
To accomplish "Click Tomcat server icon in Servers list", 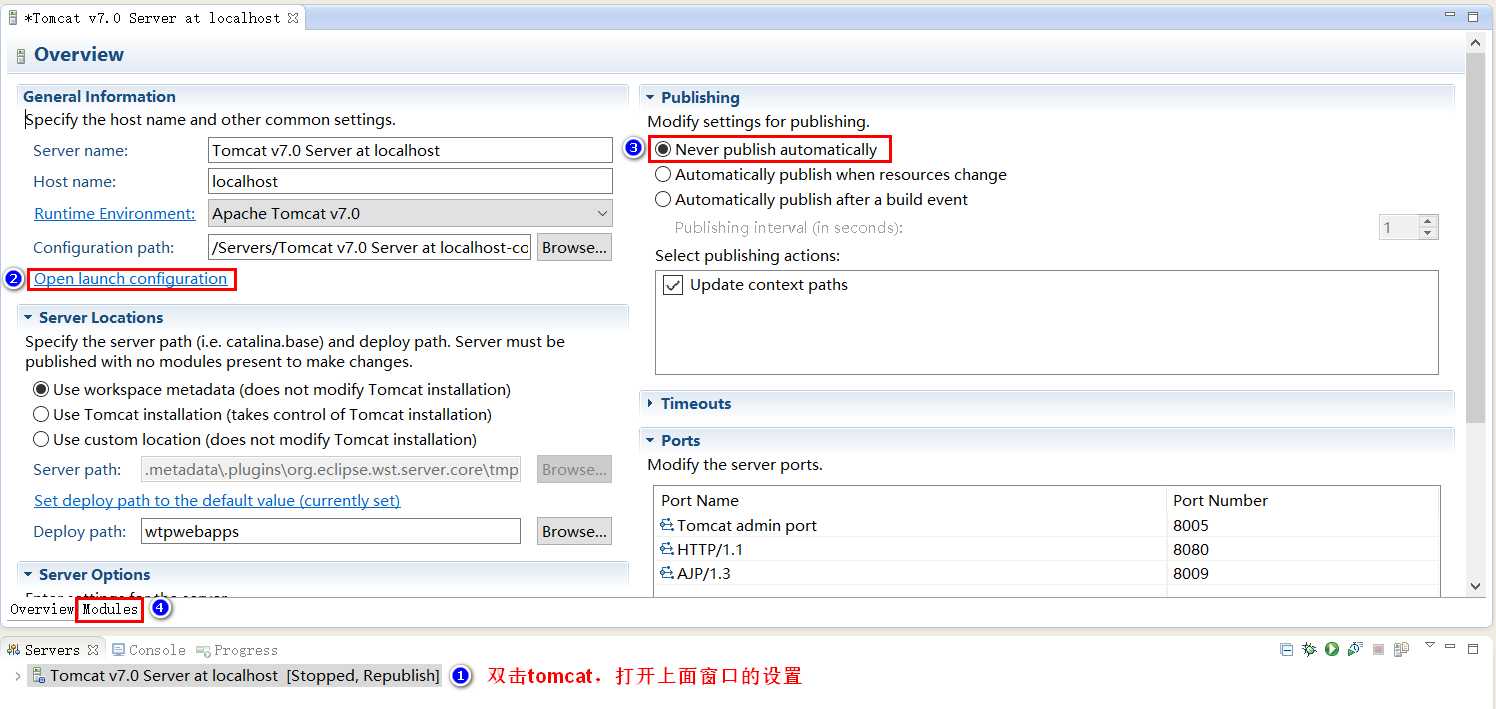I will (38, 676).
